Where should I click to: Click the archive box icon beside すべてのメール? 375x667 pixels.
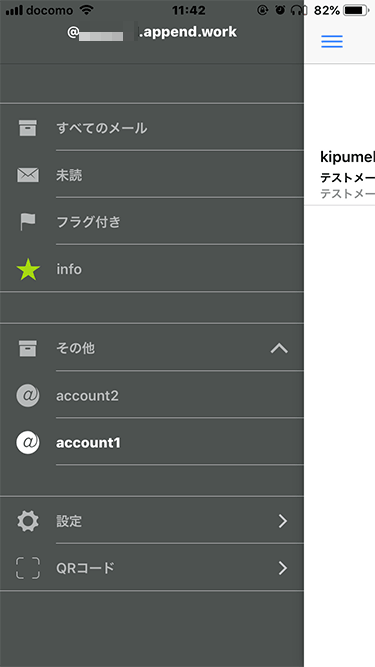(28, 128)
